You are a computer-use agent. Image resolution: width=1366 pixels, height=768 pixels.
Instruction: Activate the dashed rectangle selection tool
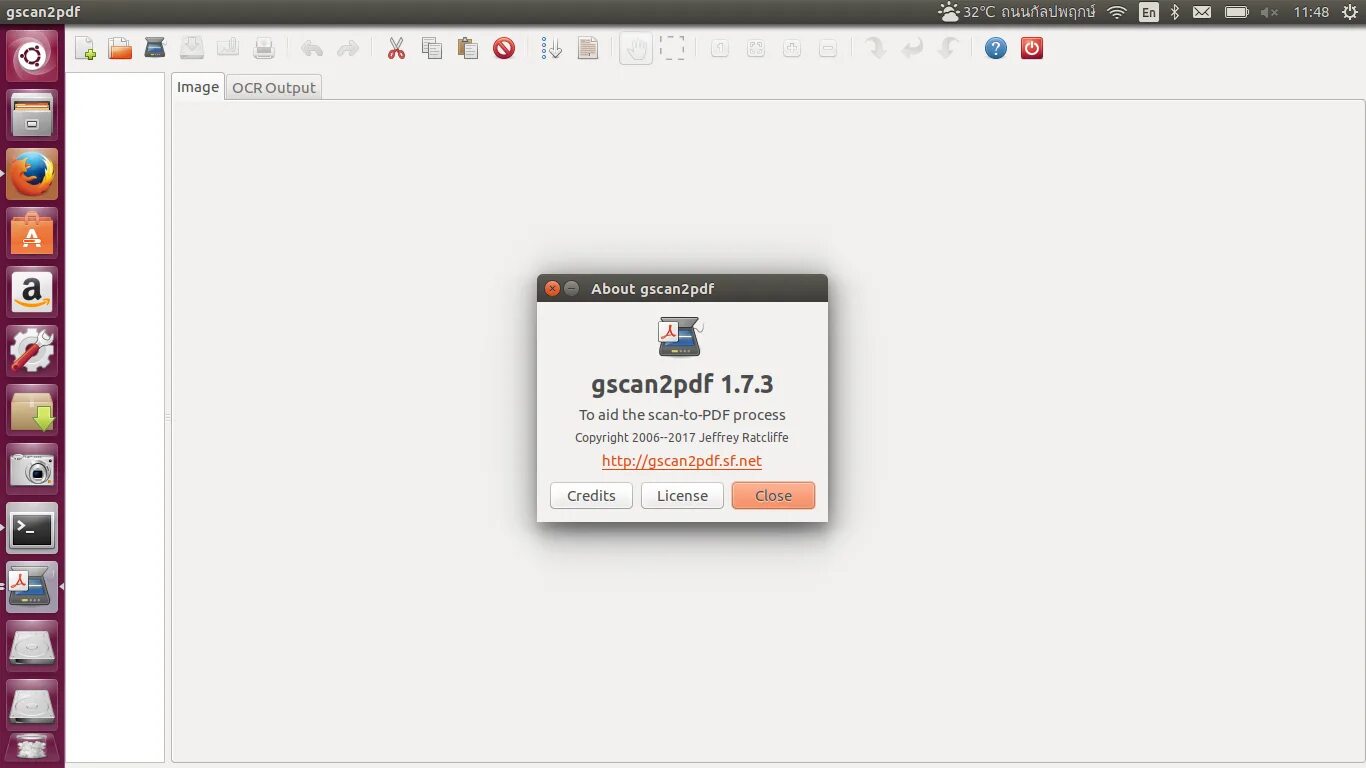click(x=672, y=48)
